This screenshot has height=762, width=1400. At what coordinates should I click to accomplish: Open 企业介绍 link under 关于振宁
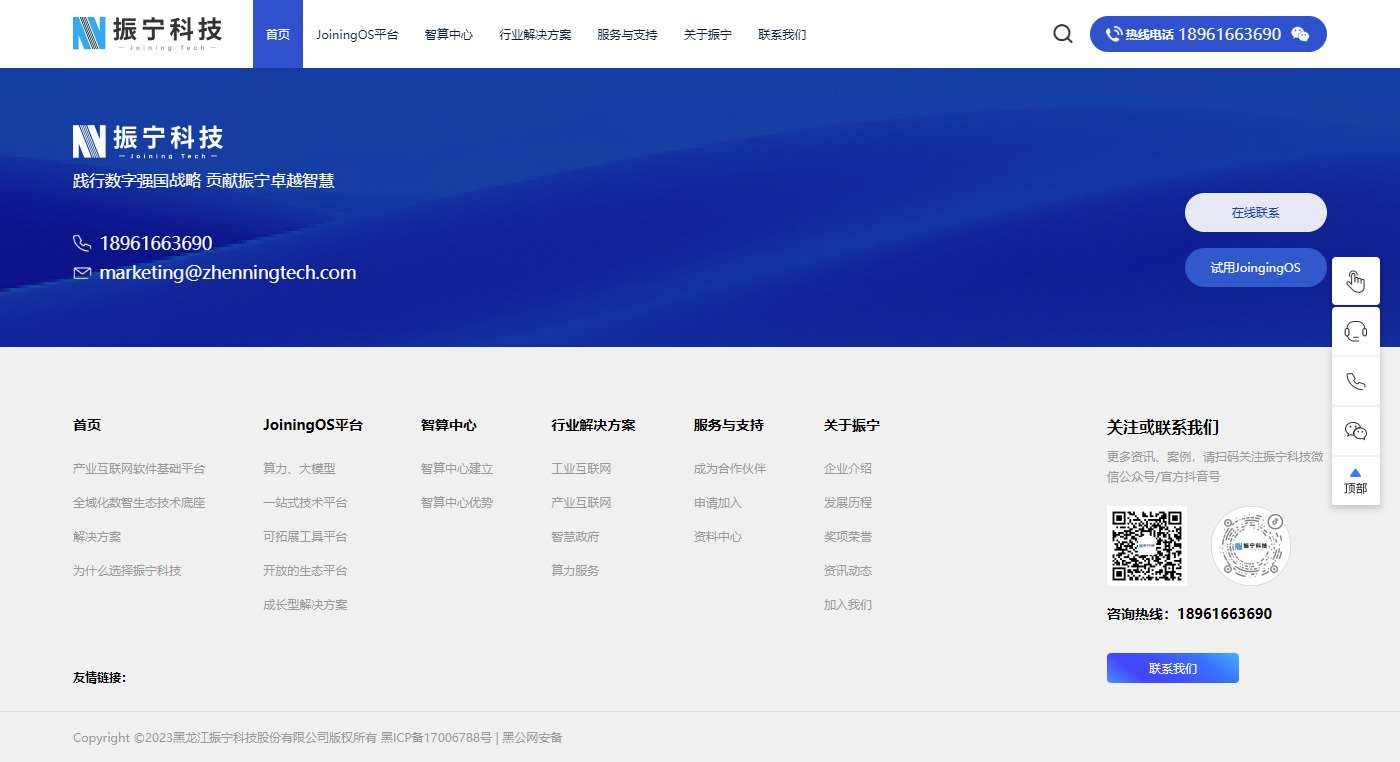pos(847,469)
